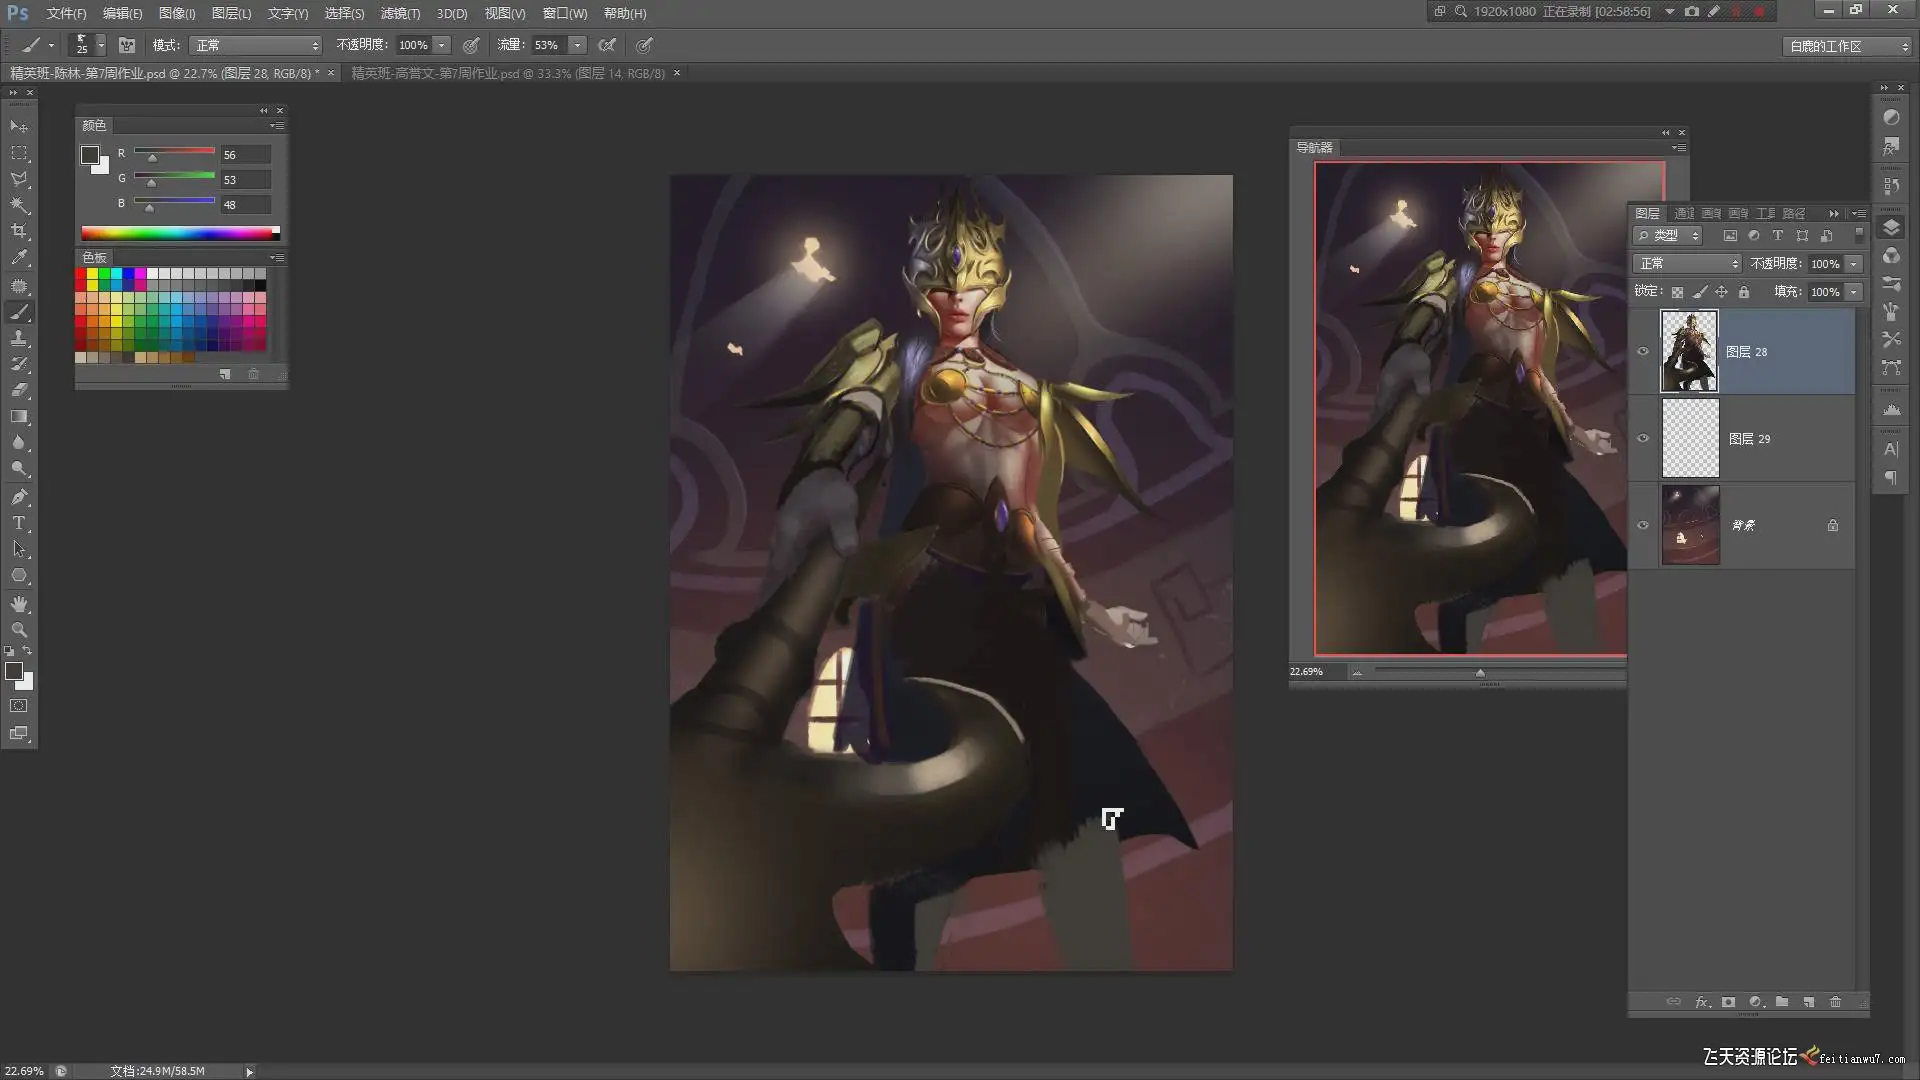Add a layer mask
1920x1080 pixels.
[1728, 1002]
